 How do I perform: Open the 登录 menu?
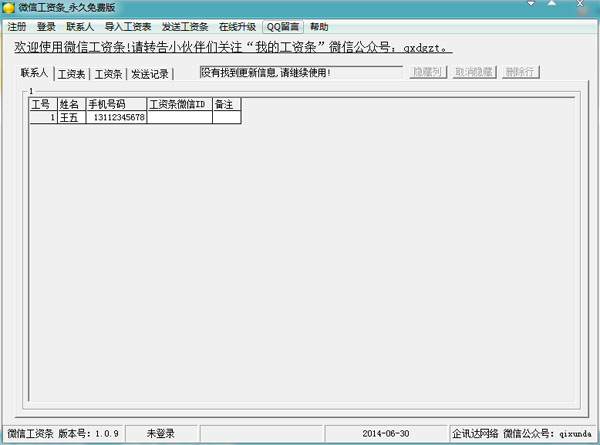click(46, 27)
